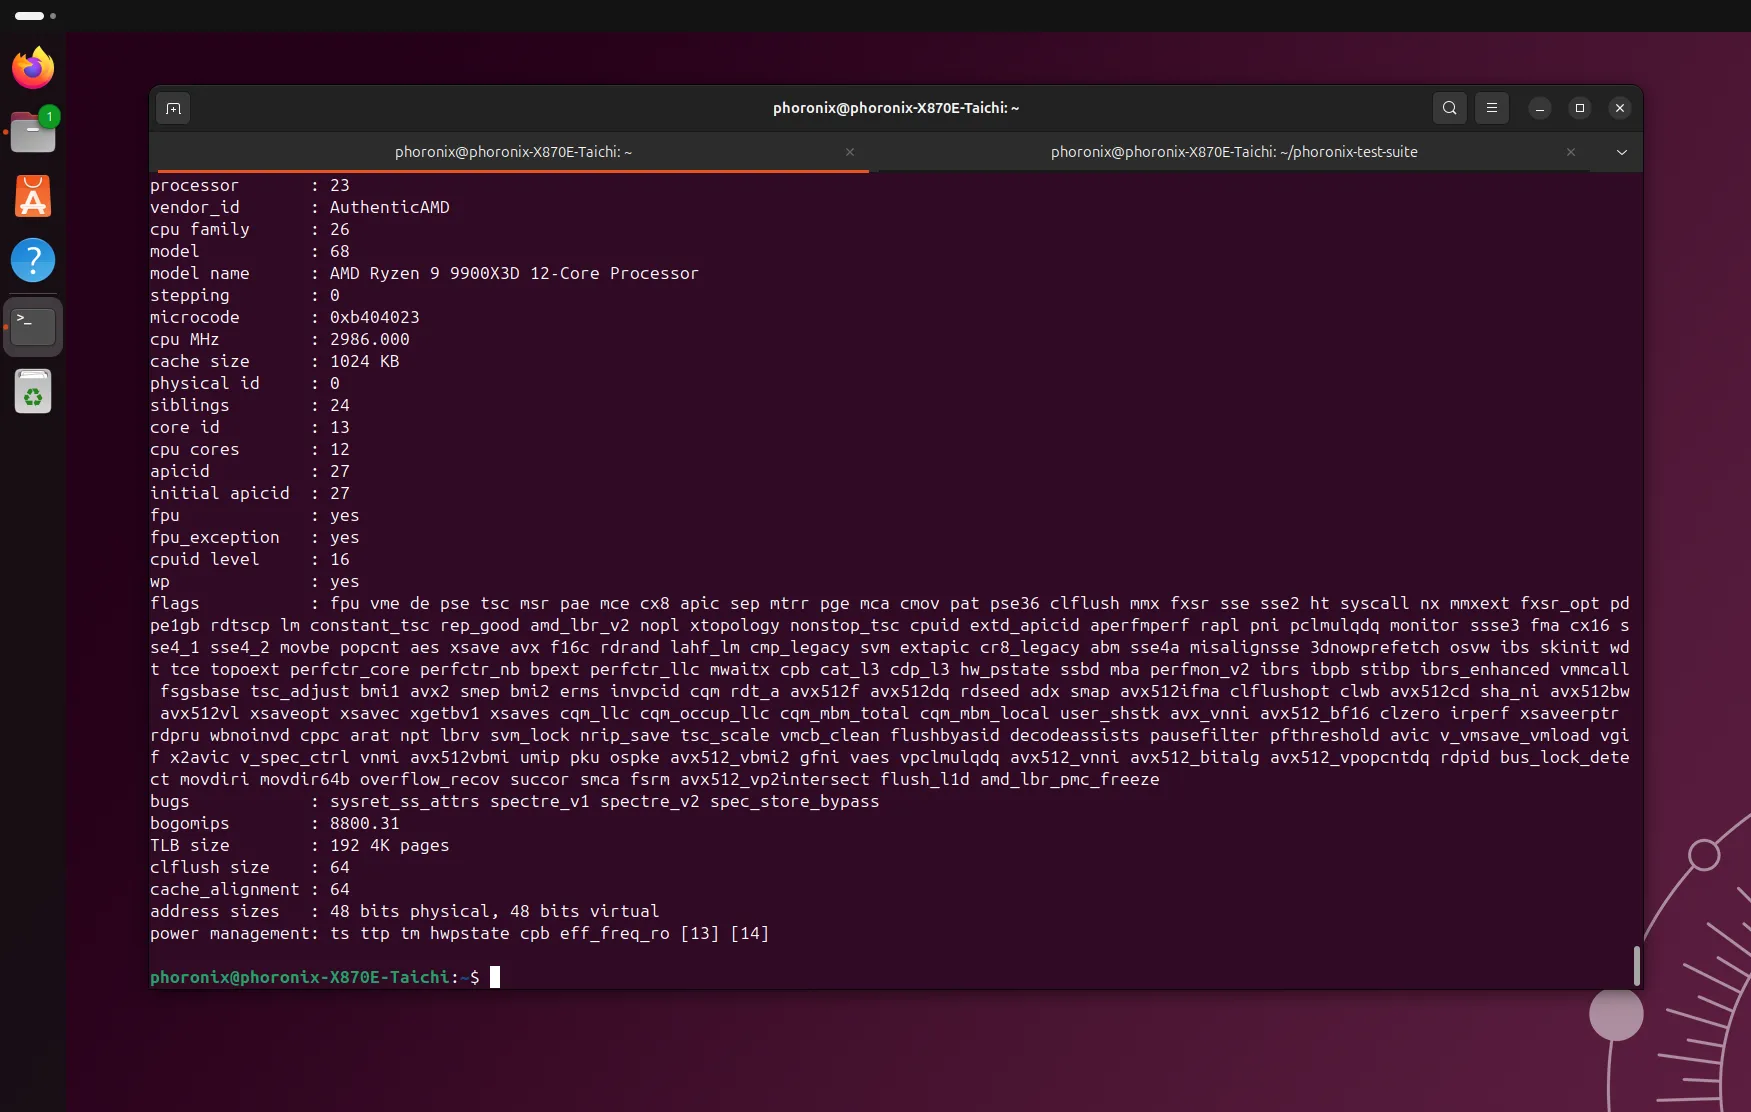Image resolution: width=1751 pixels, height=1112 pixels.
Task: Minimize the terminal window
Action: (1540, 108)
